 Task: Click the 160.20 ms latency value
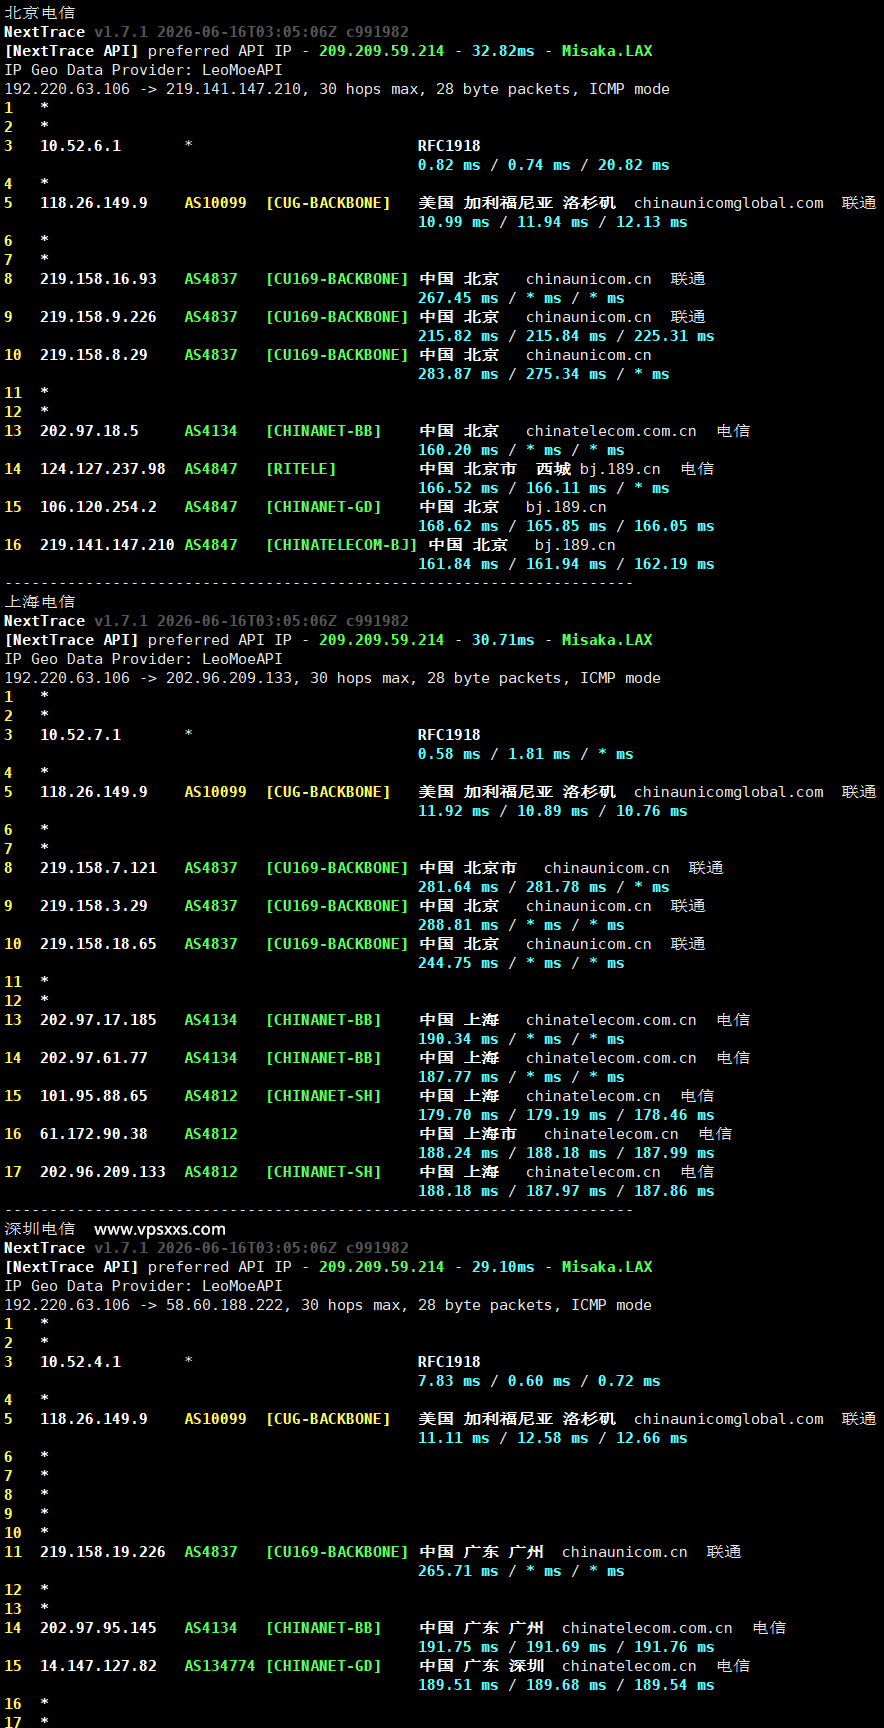458,450
